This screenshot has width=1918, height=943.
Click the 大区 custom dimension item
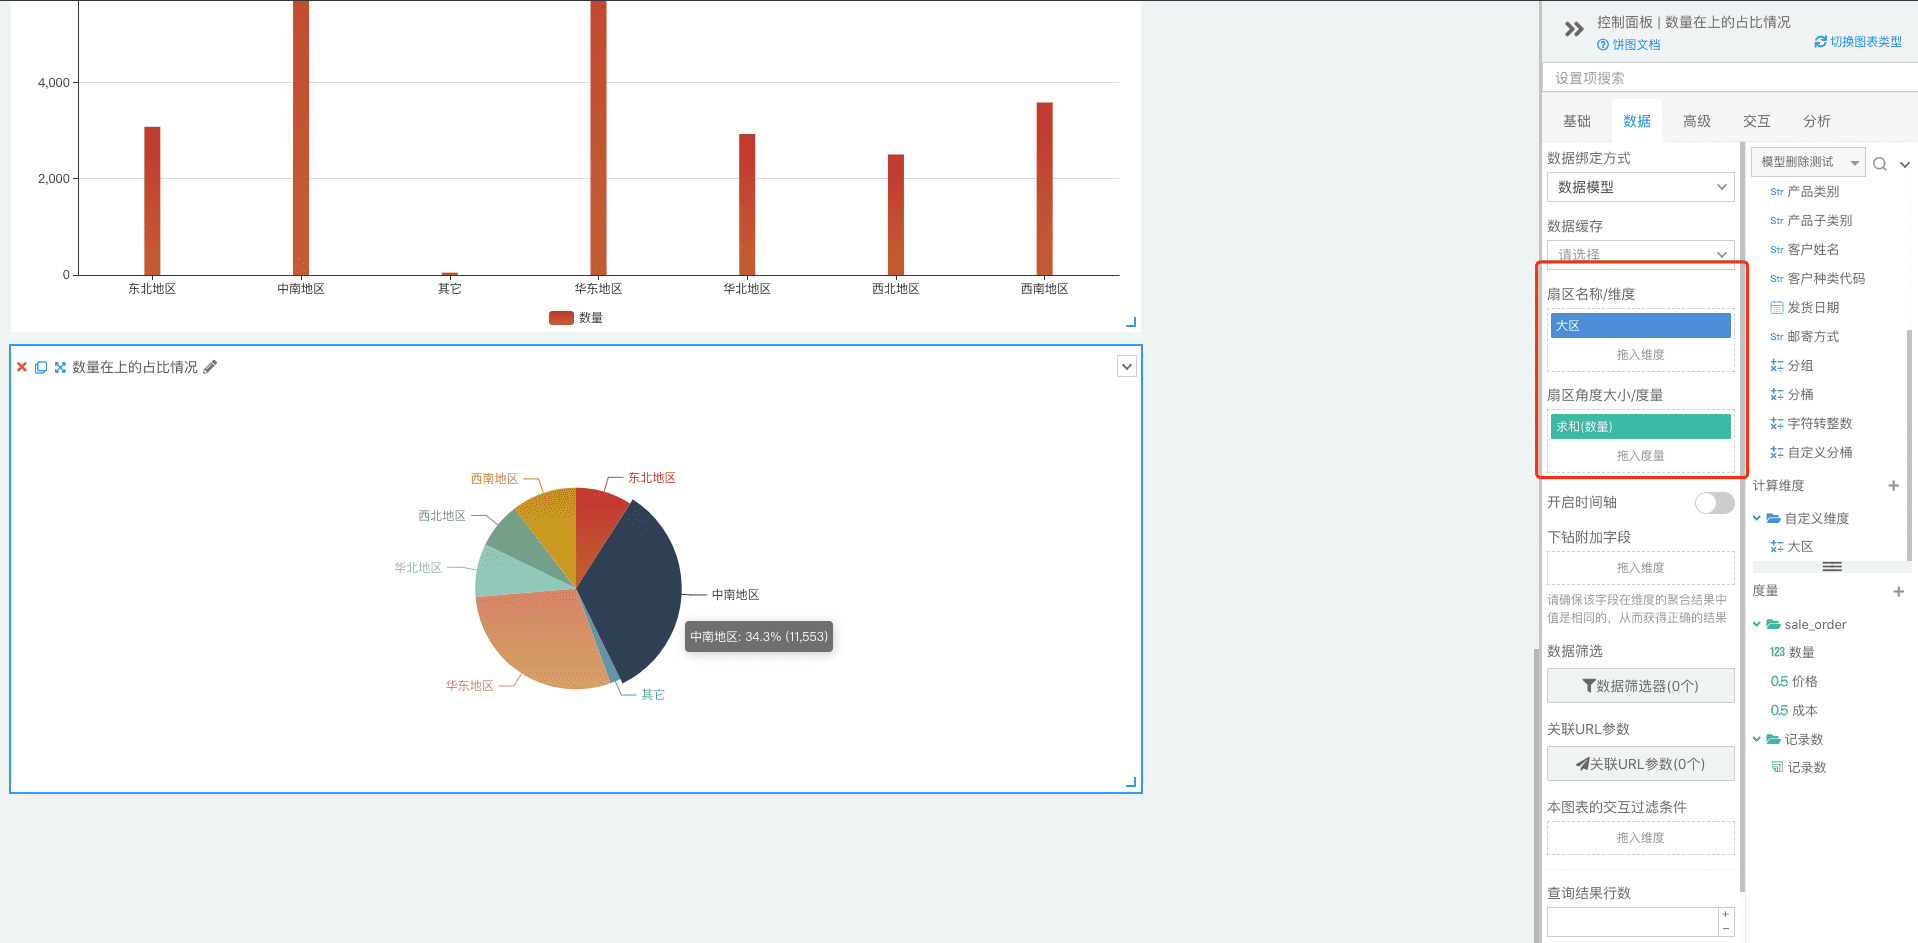1792,546
